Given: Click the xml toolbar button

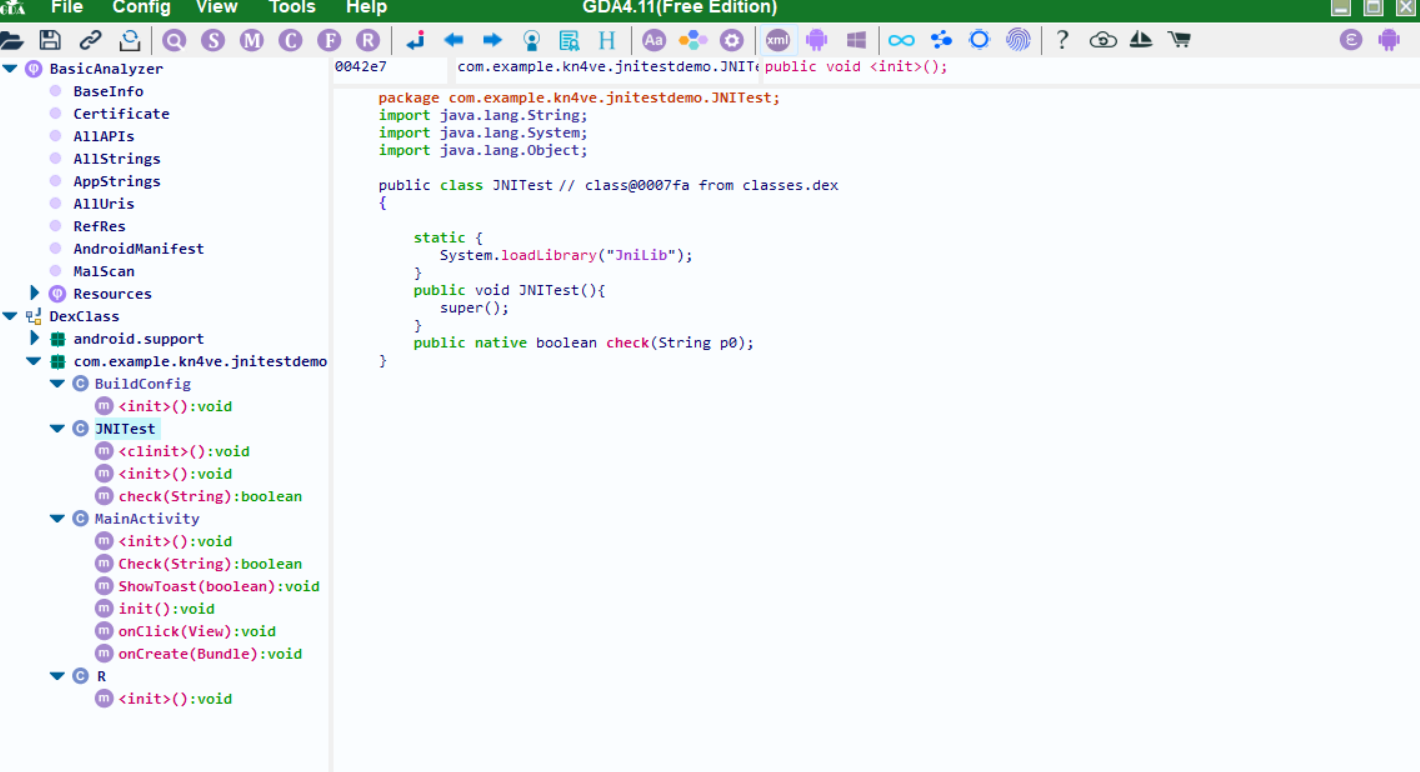Looking at the screenshot, I should 778,40.
